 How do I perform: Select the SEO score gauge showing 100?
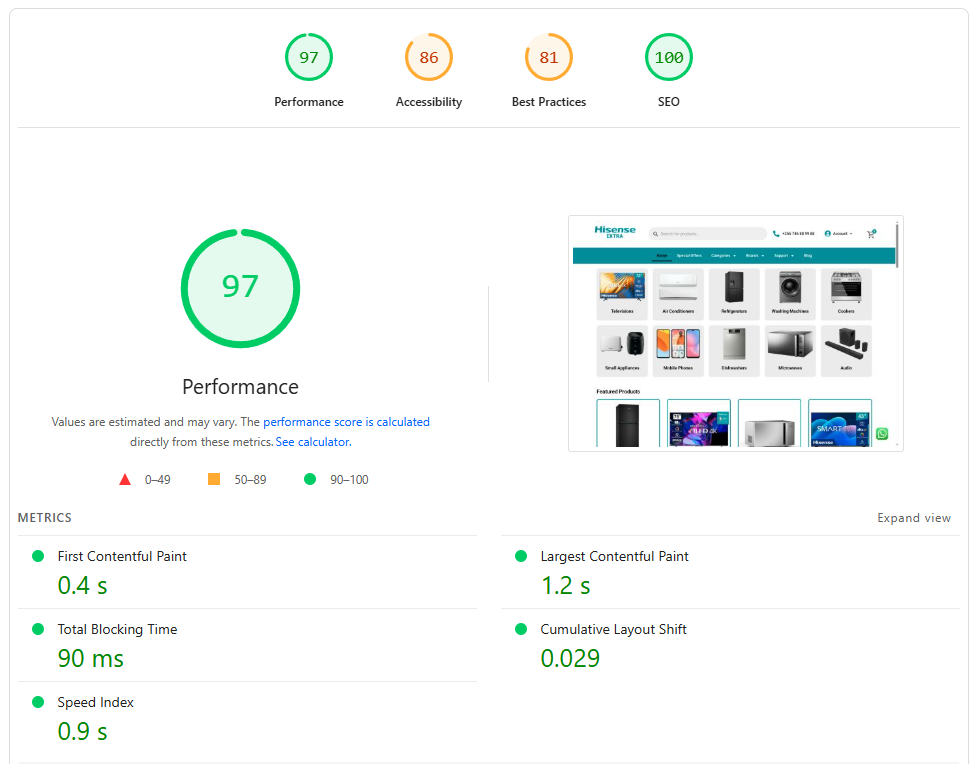pyautogui.click(x=669, y=58)
